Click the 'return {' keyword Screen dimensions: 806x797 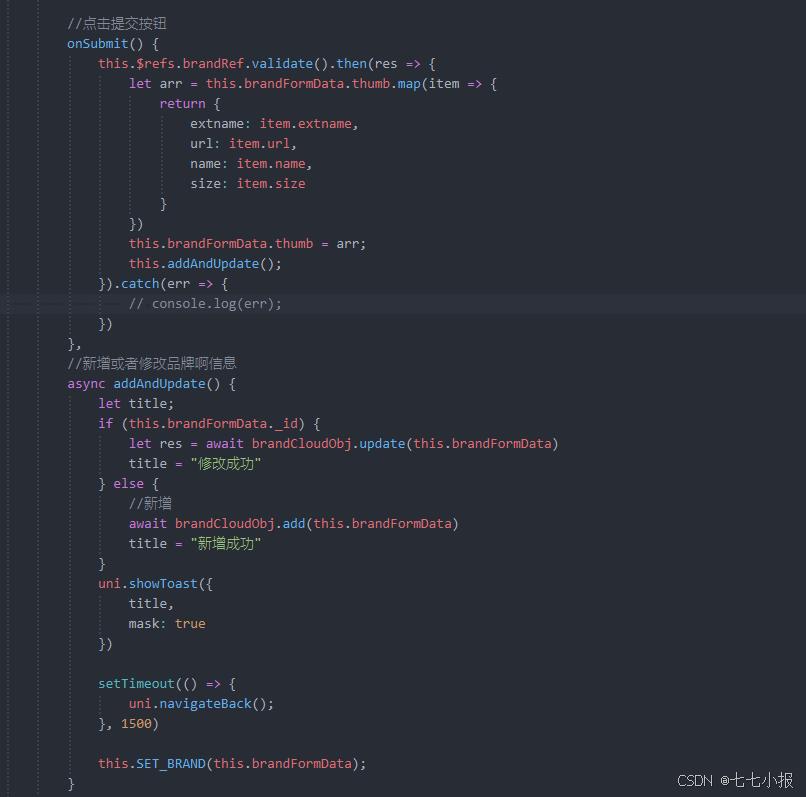190,104
